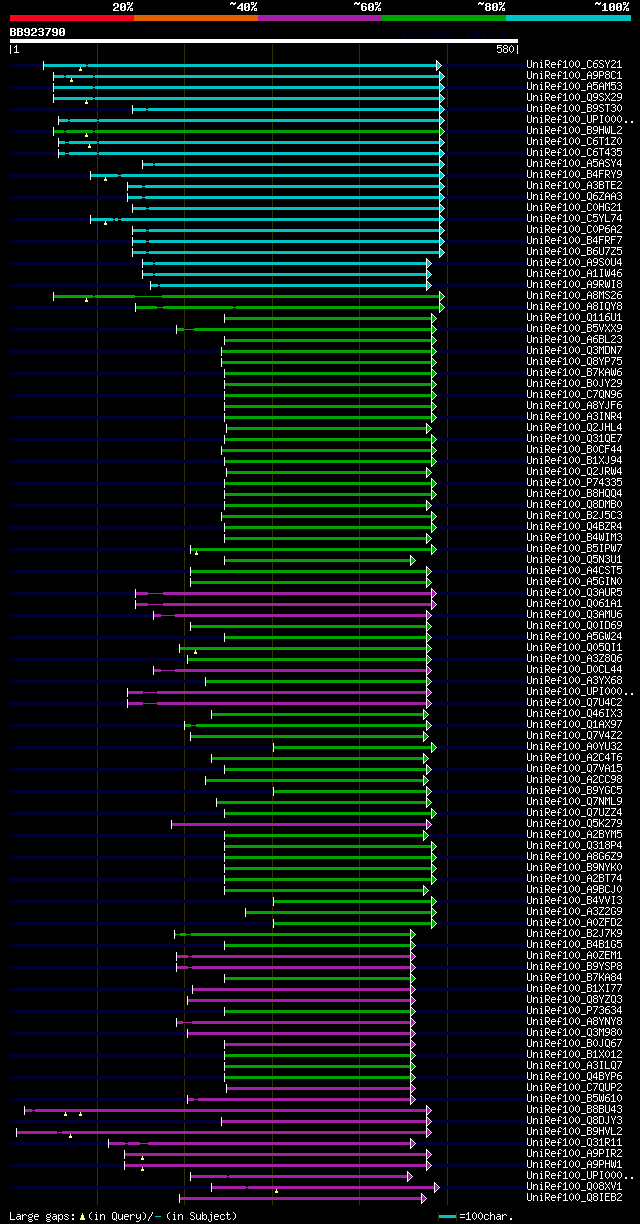This screenshot has height=1224, width=640.
Task: Select the UniRef100_Q8DMB0 label
Action: [x=574, y=504]
